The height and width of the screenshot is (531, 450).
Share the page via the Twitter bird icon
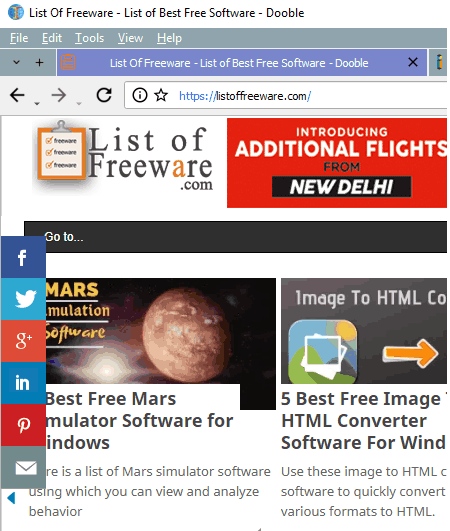click(23, 299)
